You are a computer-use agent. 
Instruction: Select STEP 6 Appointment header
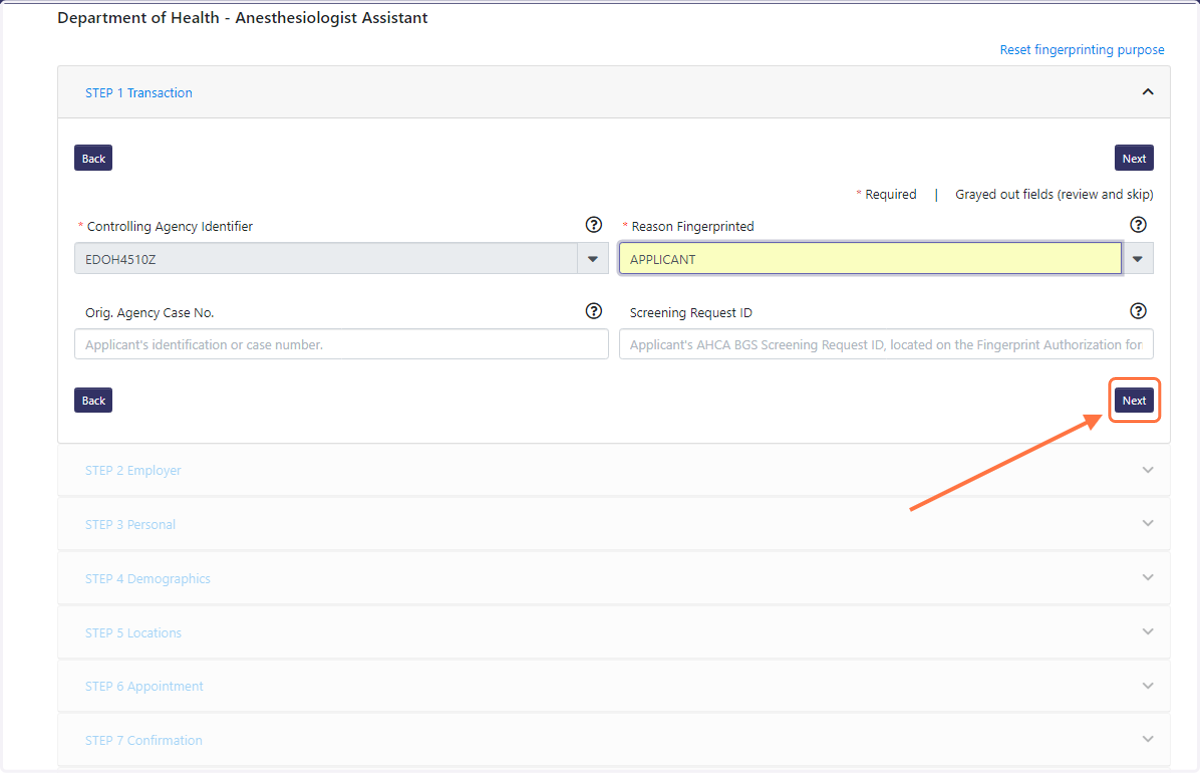(614, 686)
